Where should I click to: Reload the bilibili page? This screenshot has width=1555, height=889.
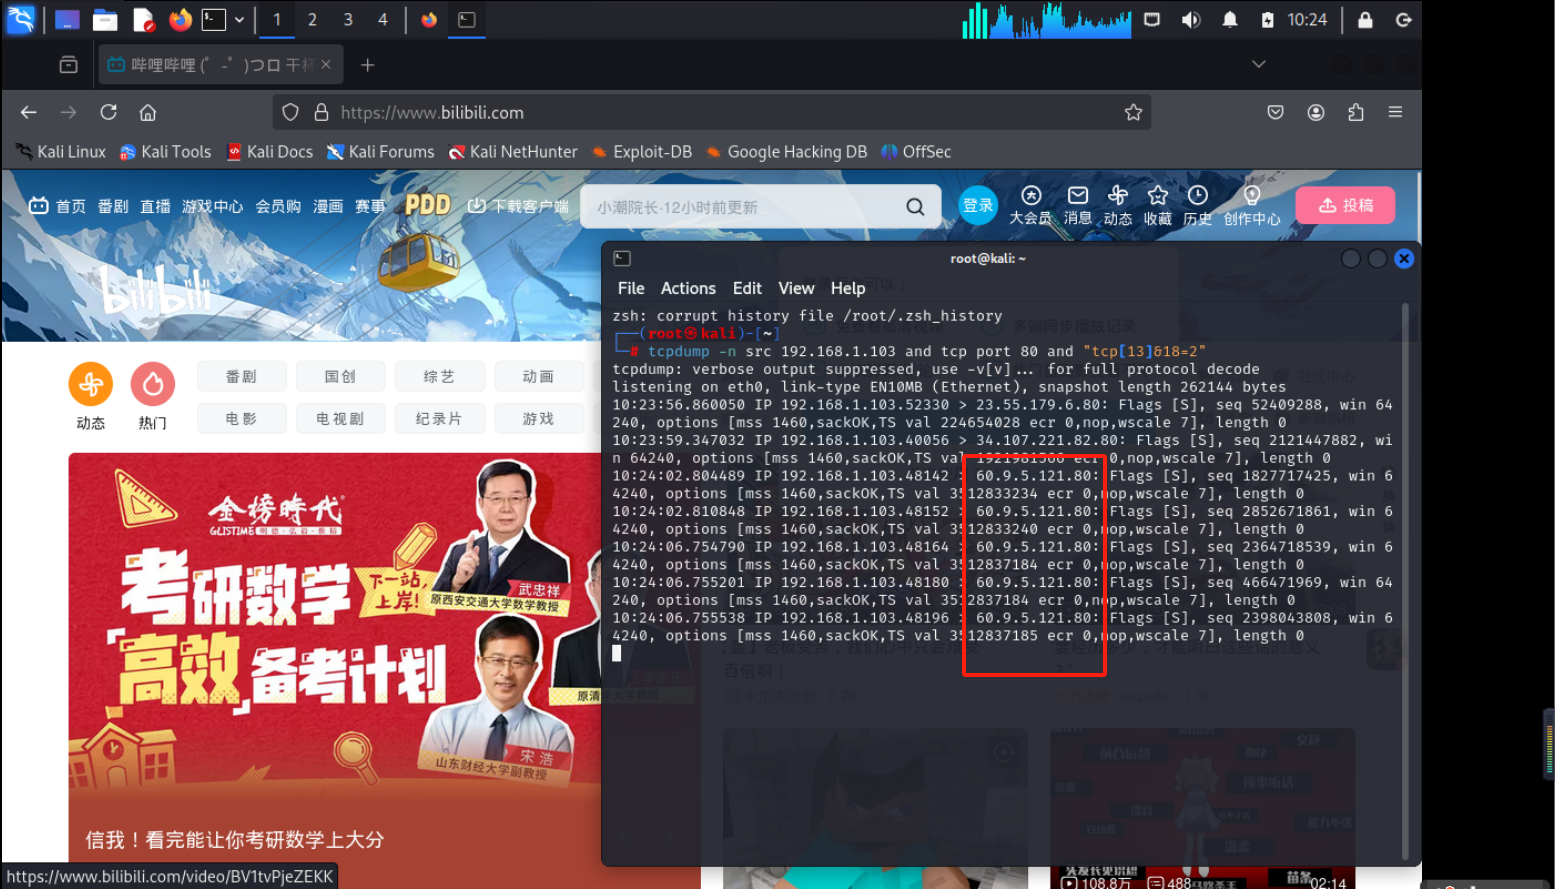(x=108, y=112)
